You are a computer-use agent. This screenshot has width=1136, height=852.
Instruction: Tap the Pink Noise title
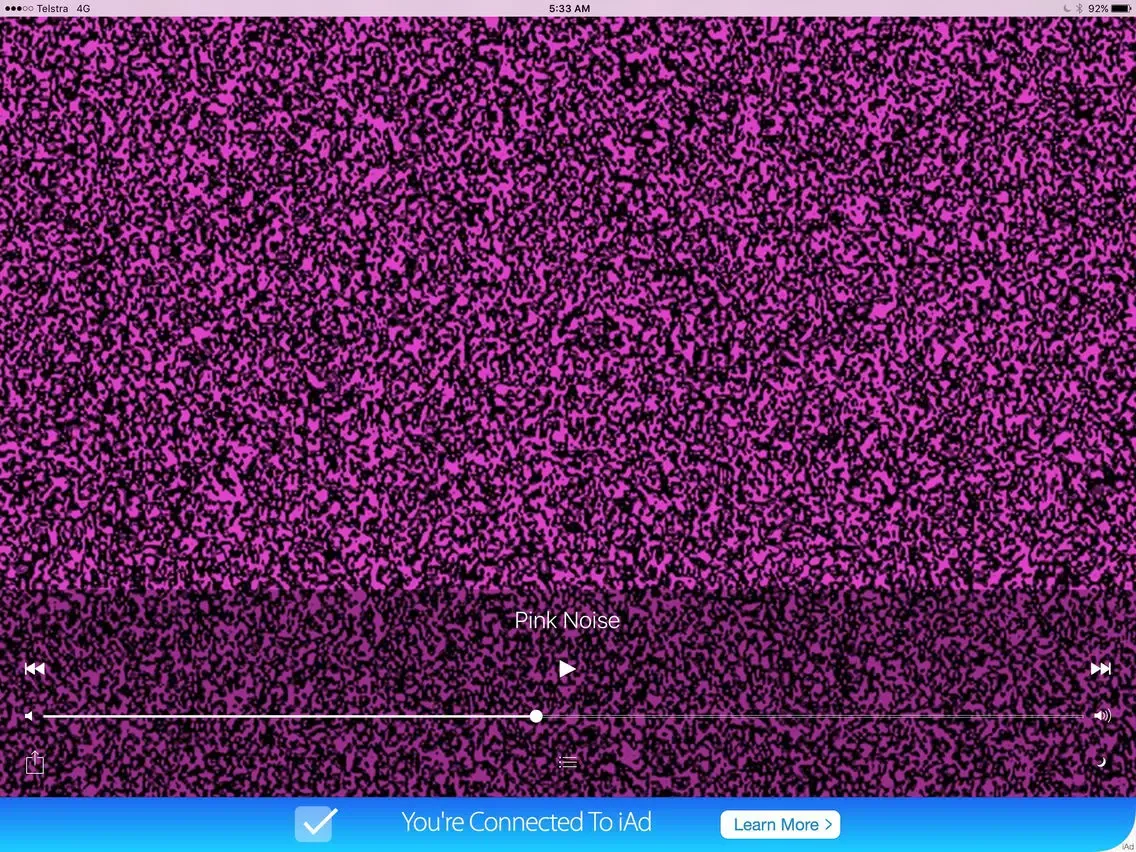(567, 620)
